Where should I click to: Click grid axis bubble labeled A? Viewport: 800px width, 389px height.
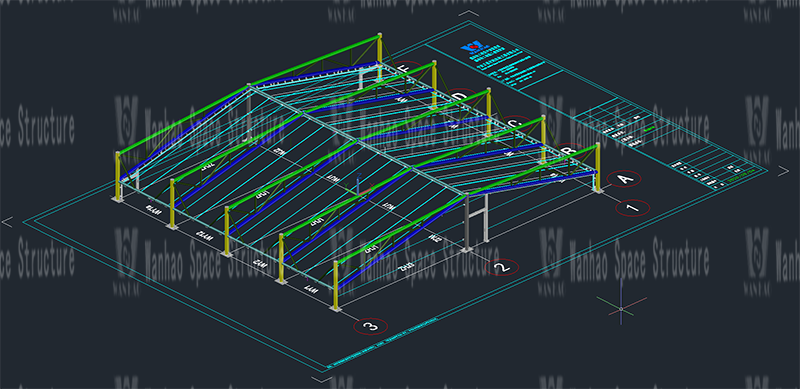pos(624,179)
